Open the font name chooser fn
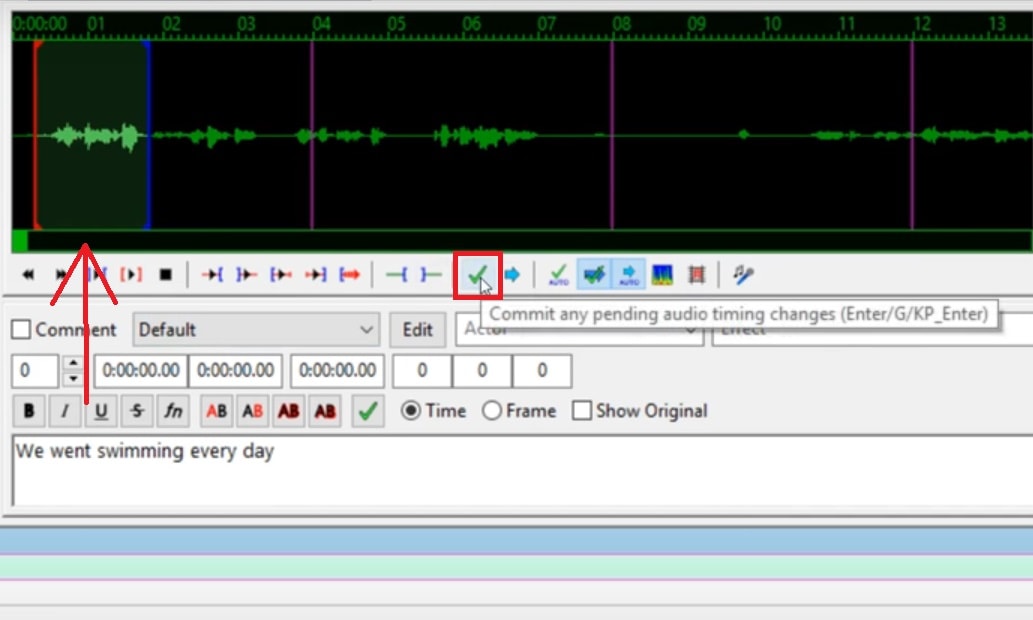1033x620 pixels. [x=173, y=411]
